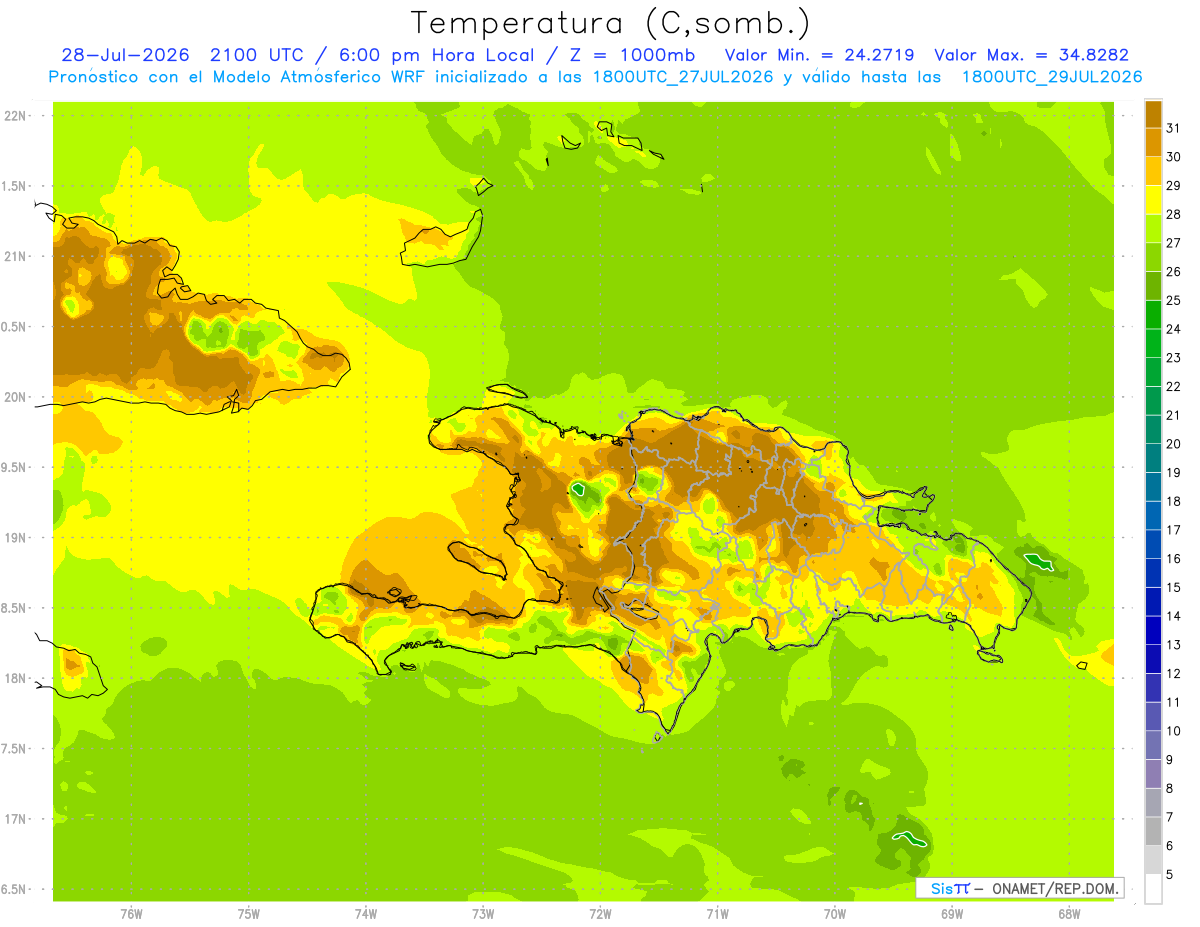1200x927 pixels.
Task: Click the 'Temperatura (C,somb.)' title
Action: pyautogui.click(x=611, y=22)
